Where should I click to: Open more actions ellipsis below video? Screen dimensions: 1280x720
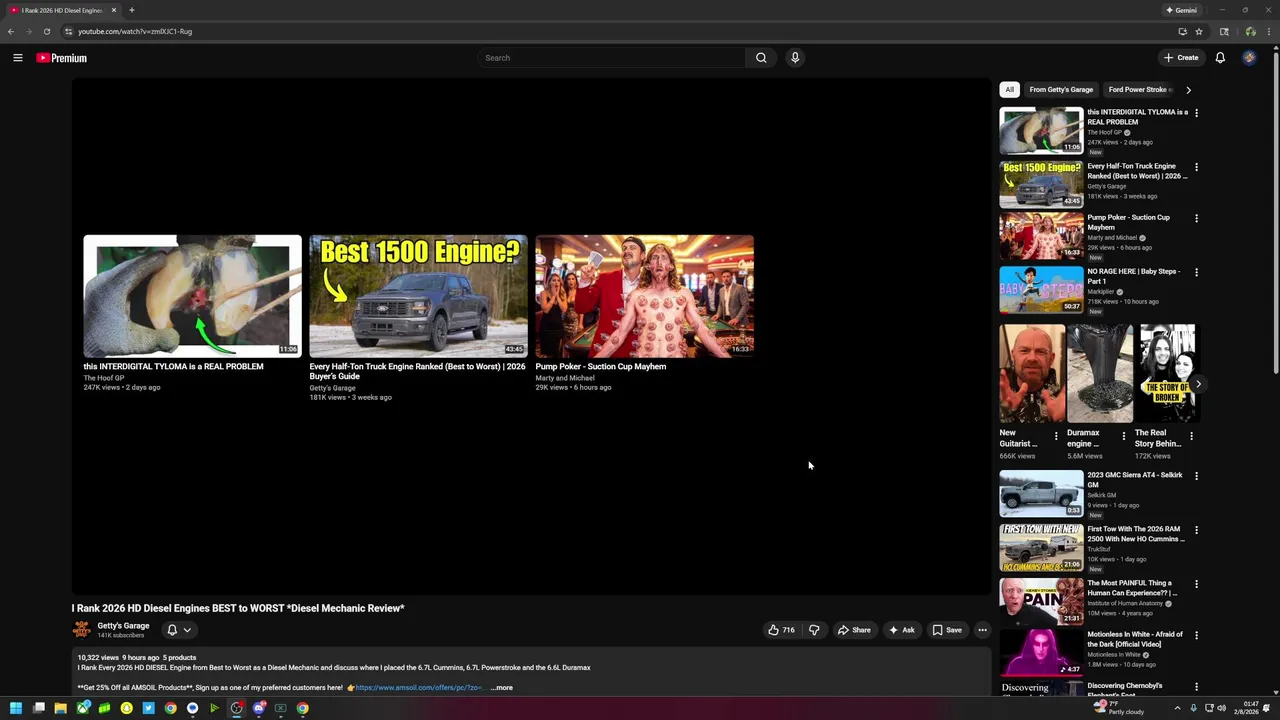[982, 630]
